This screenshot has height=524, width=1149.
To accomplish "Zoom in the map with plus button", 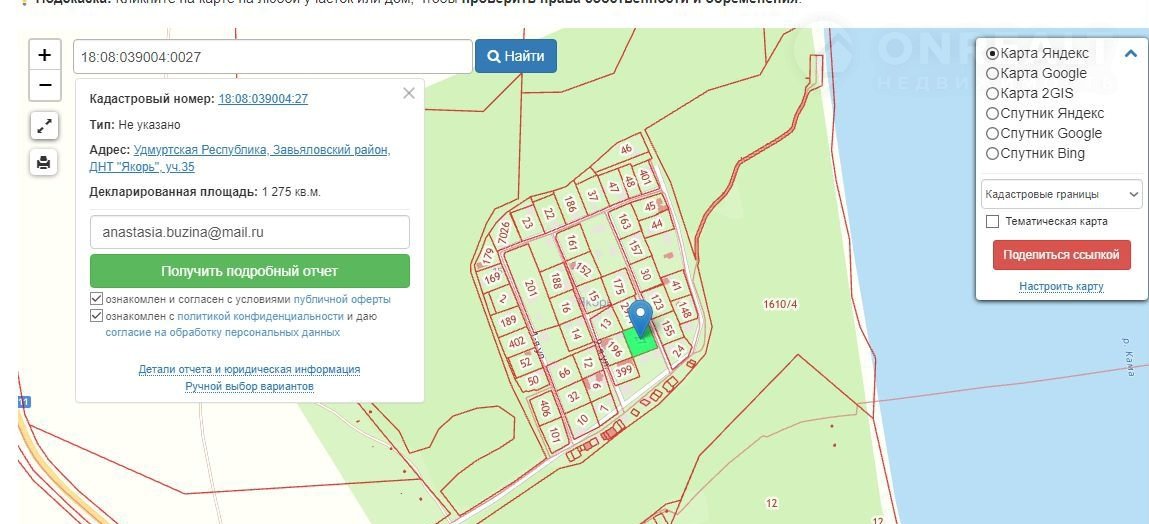I will 44,56.
